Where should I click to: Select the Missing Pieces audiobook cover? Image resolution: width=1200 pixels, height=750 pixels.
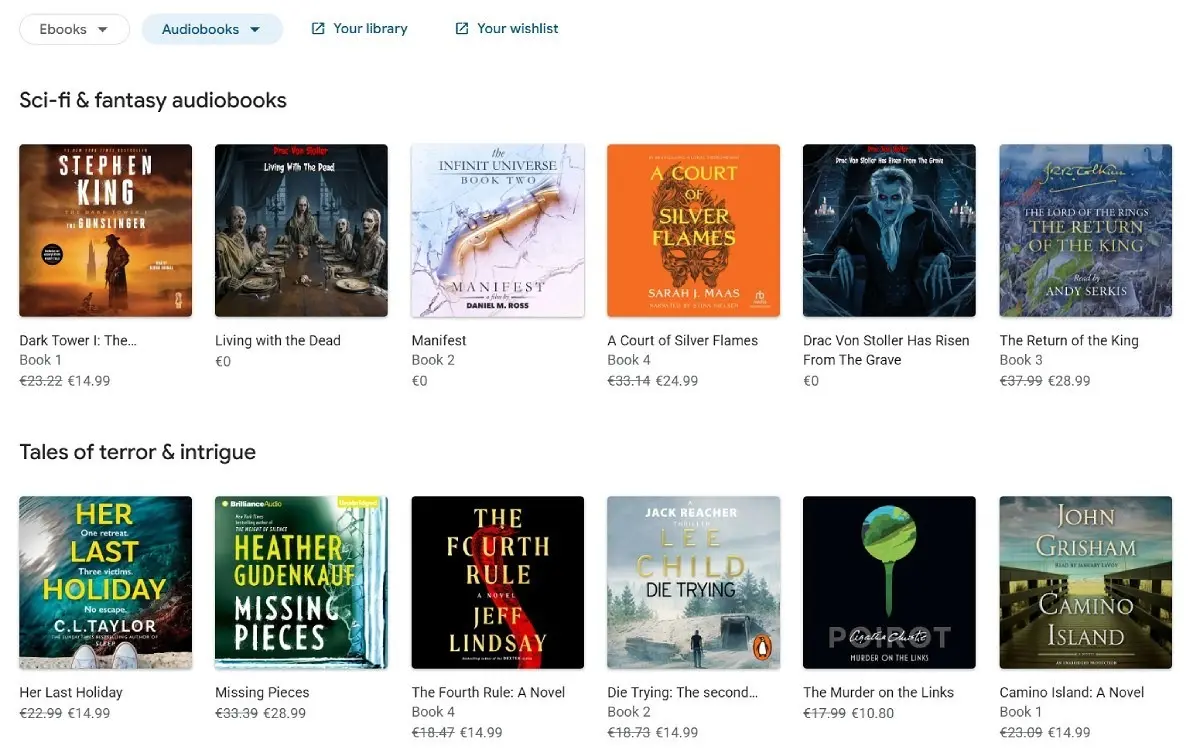tap(302, 583)
